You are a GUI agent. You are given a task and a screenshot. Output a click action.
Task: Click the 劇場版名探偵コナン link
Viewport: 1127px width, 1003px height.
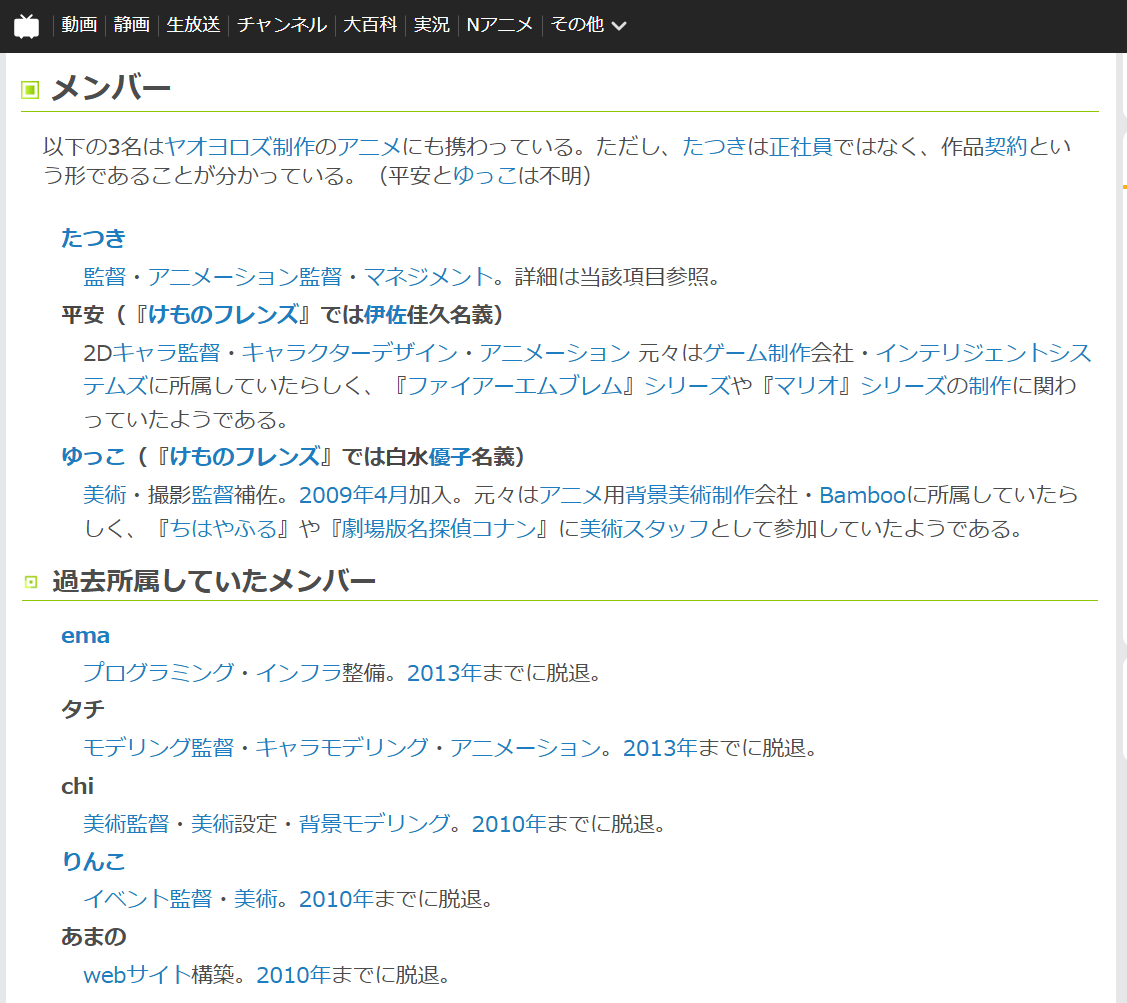pyautogui.click(x=438, y=528)
